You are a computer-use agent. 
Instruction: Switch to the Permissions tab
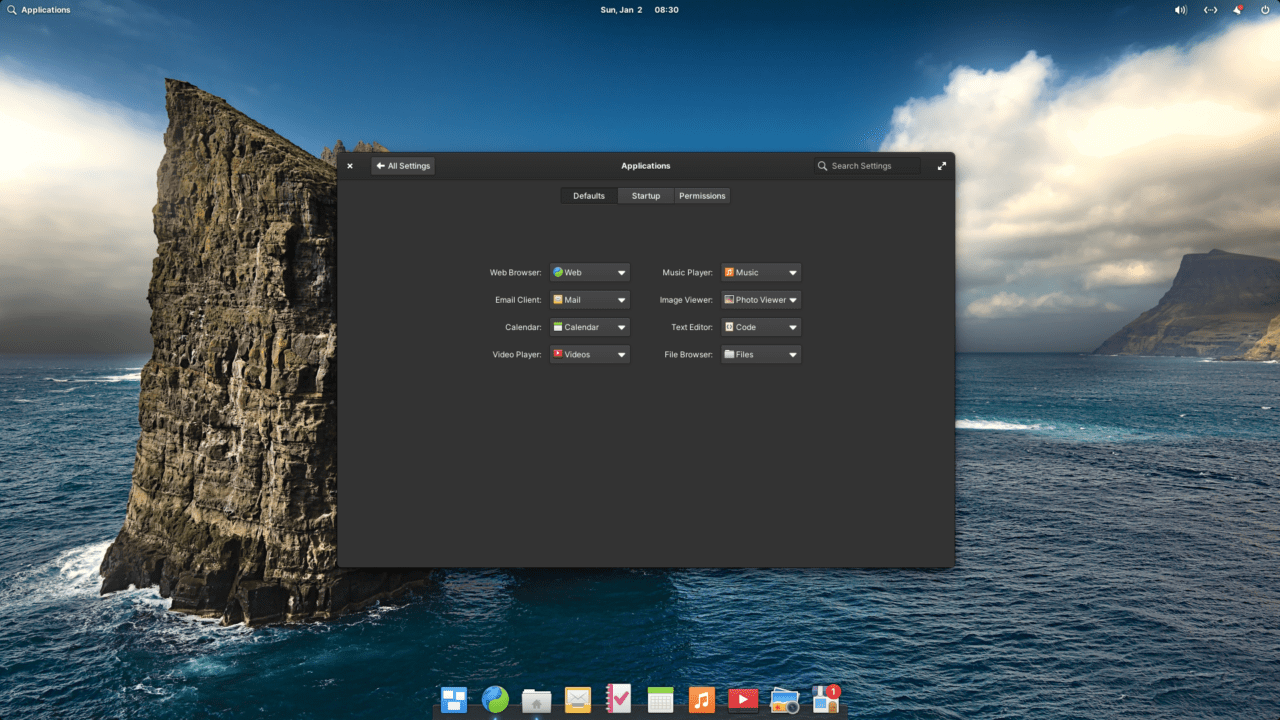coord(702,195)
